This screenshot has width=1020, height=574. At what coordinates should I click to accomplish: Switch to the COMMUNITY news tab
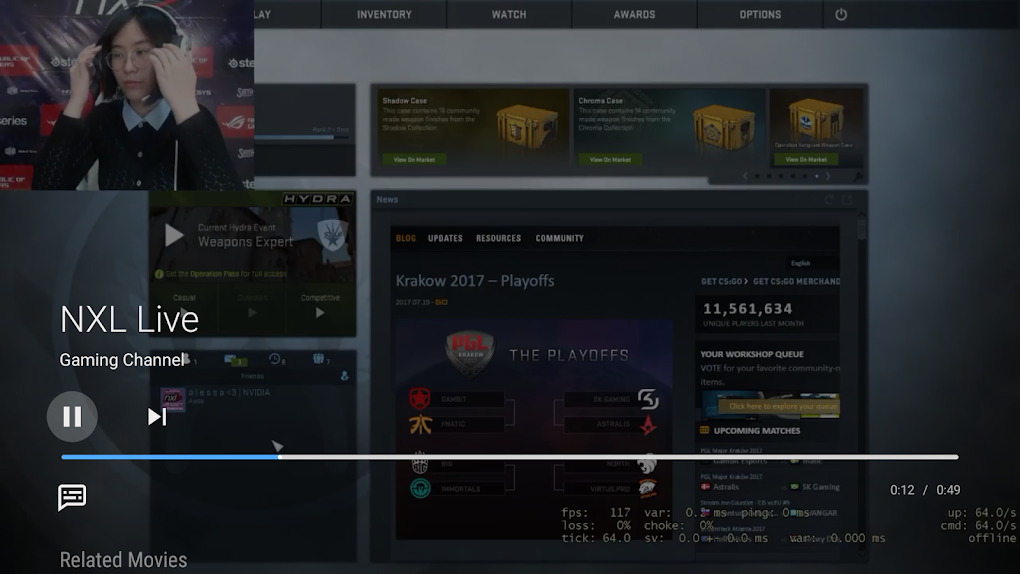(x=559, y=238)
